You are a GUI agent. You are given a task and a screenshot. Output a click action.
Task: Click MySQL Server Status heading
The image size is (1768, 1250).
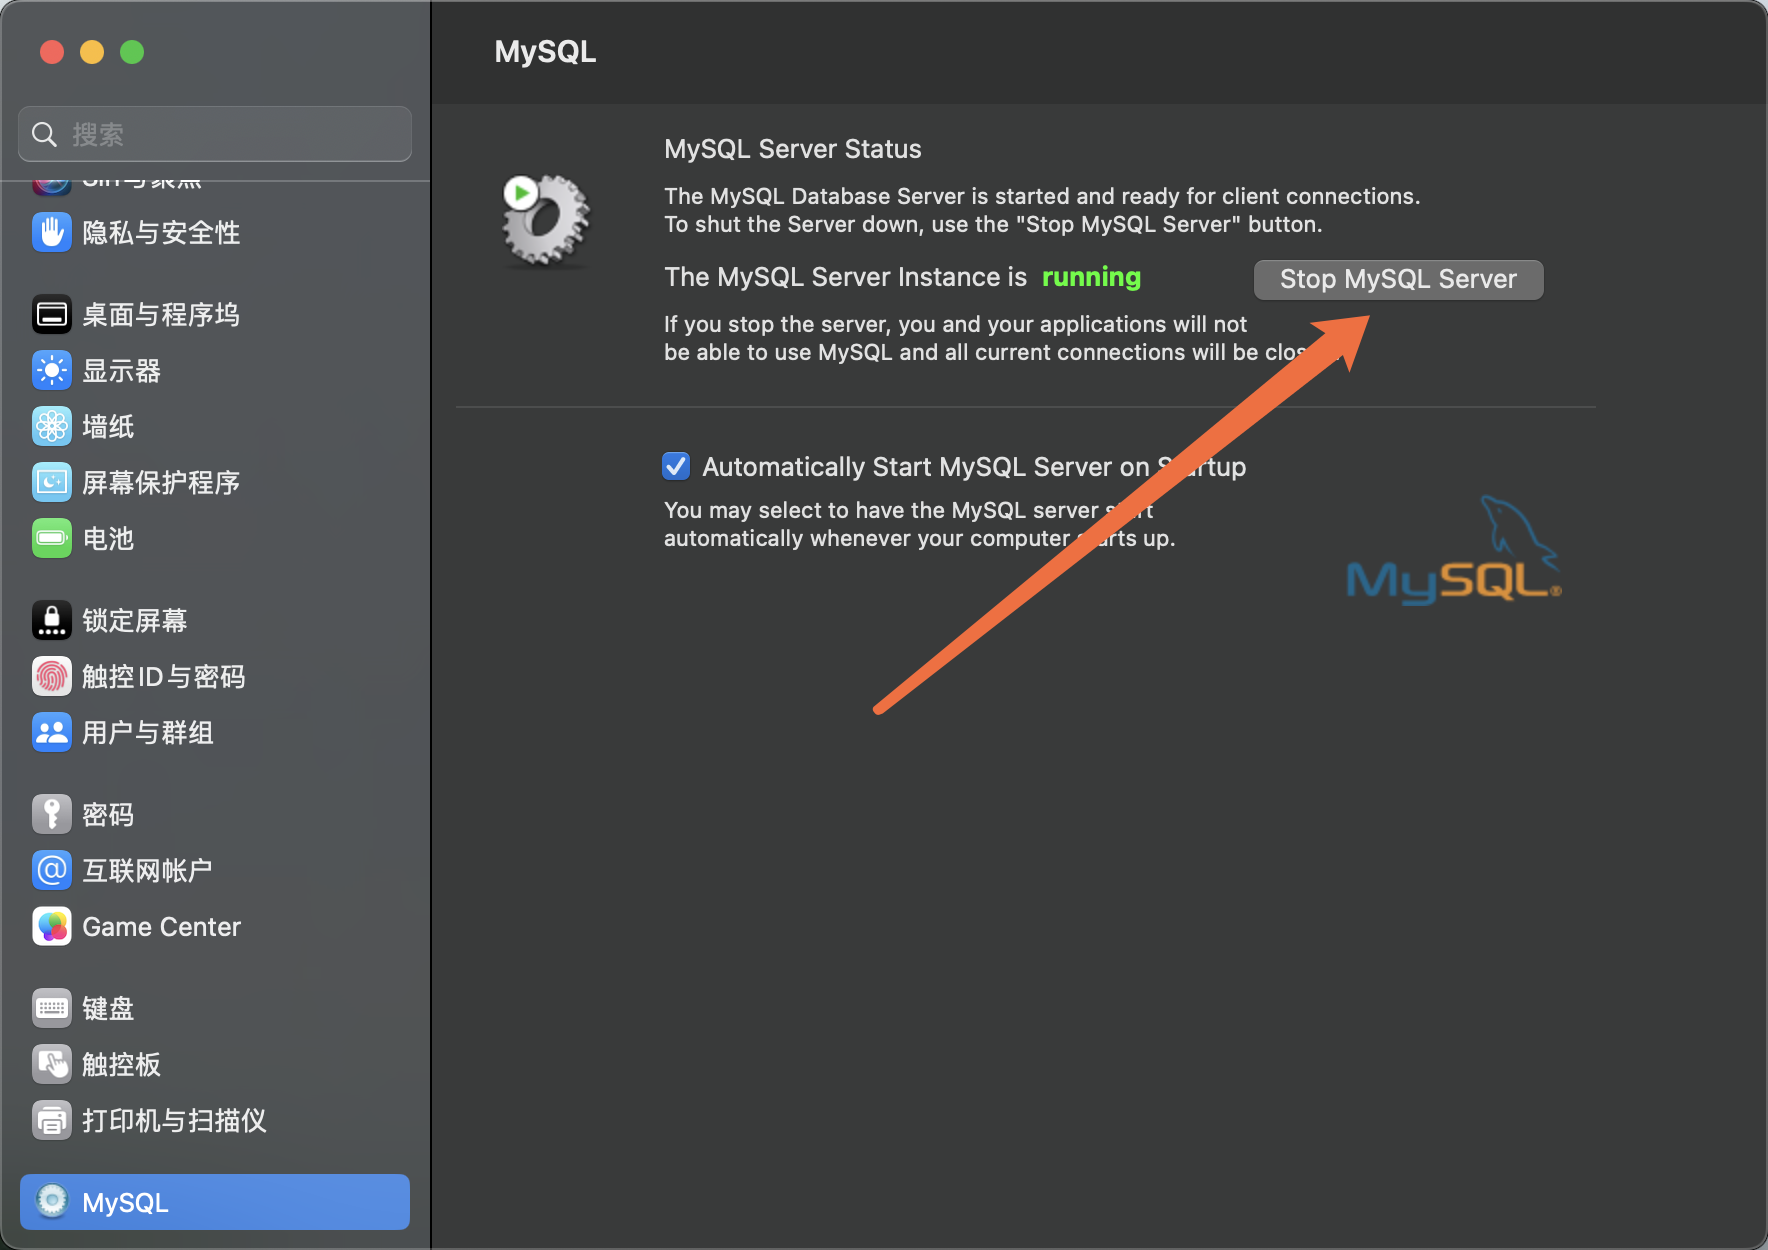792,149
